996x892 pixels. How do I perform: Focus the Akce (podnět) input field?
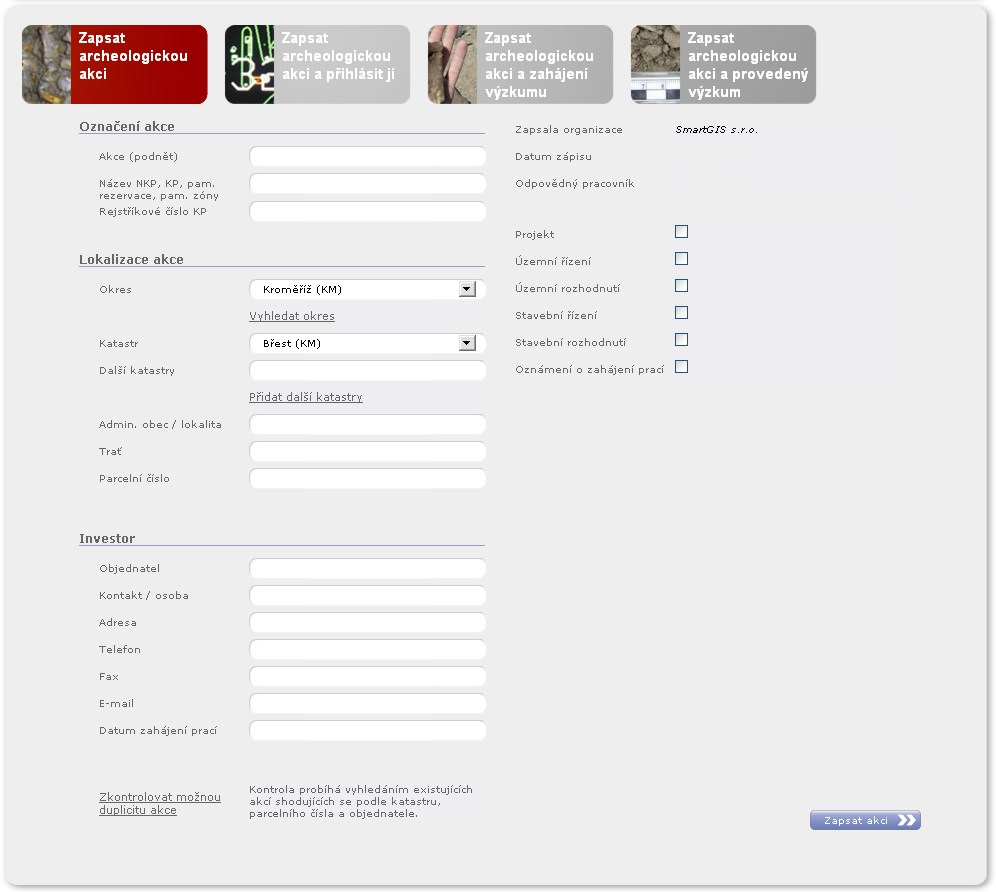(367, 157)
